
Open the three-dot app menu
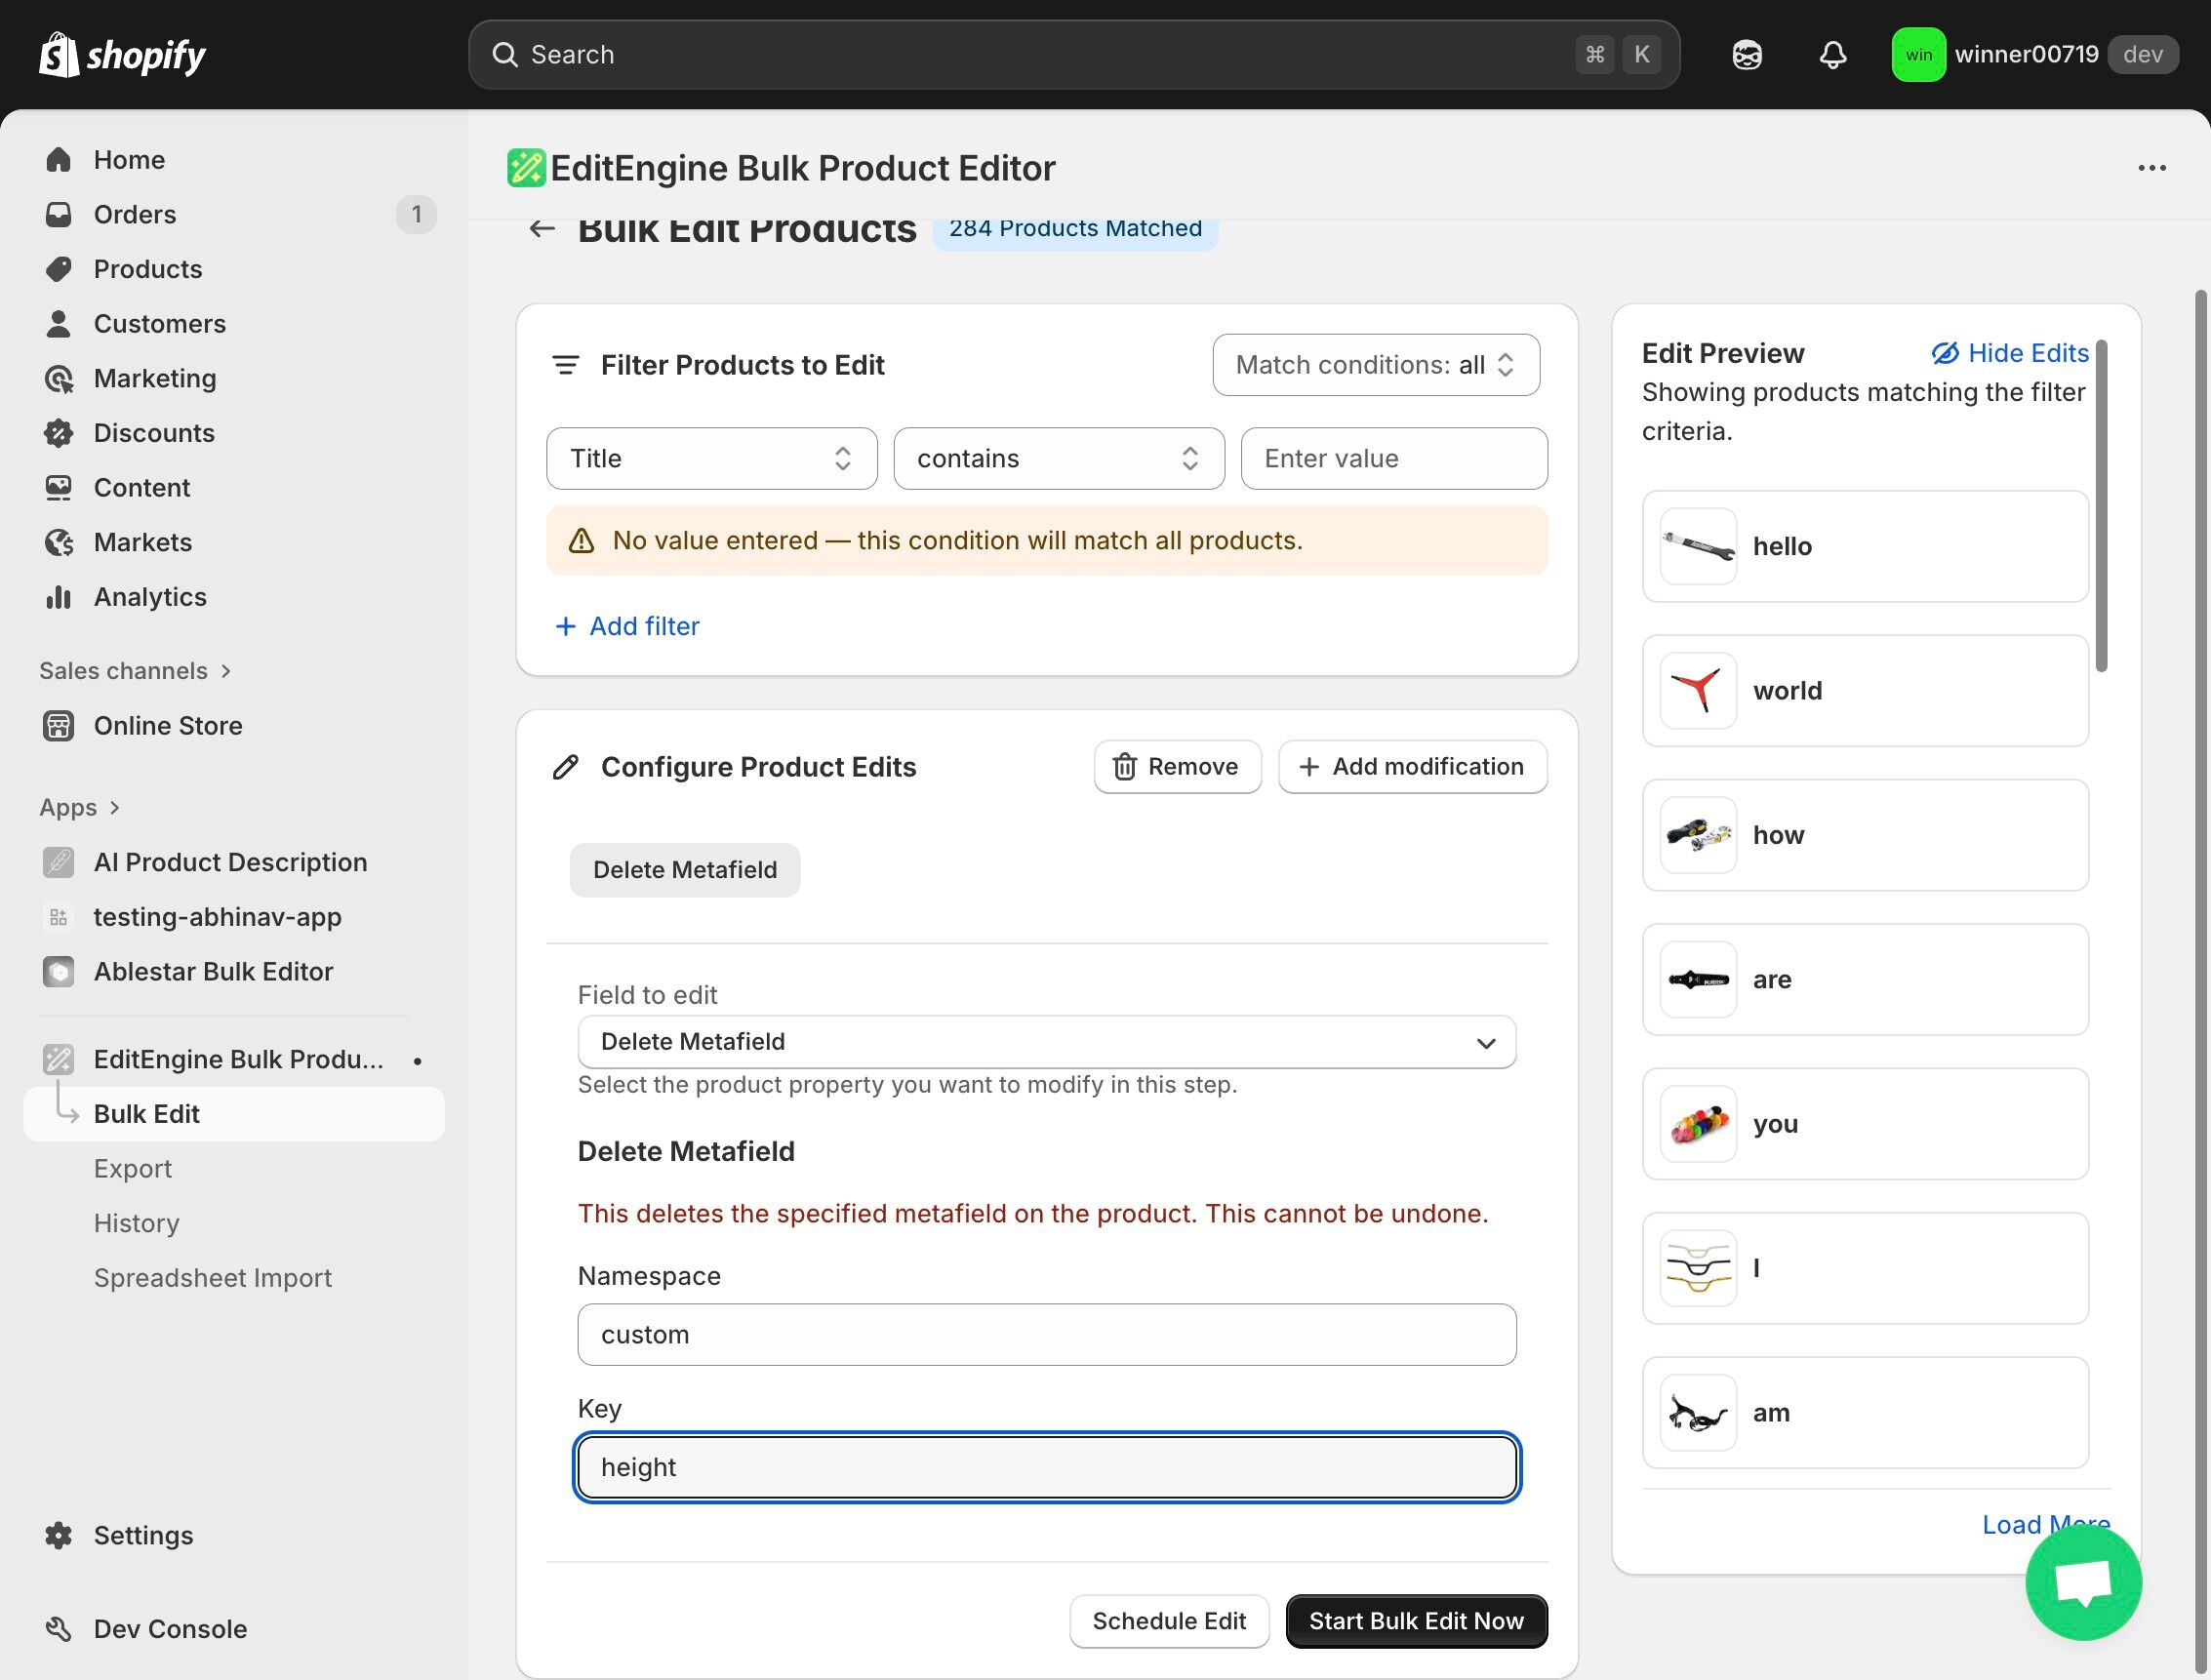[2151, 168]
